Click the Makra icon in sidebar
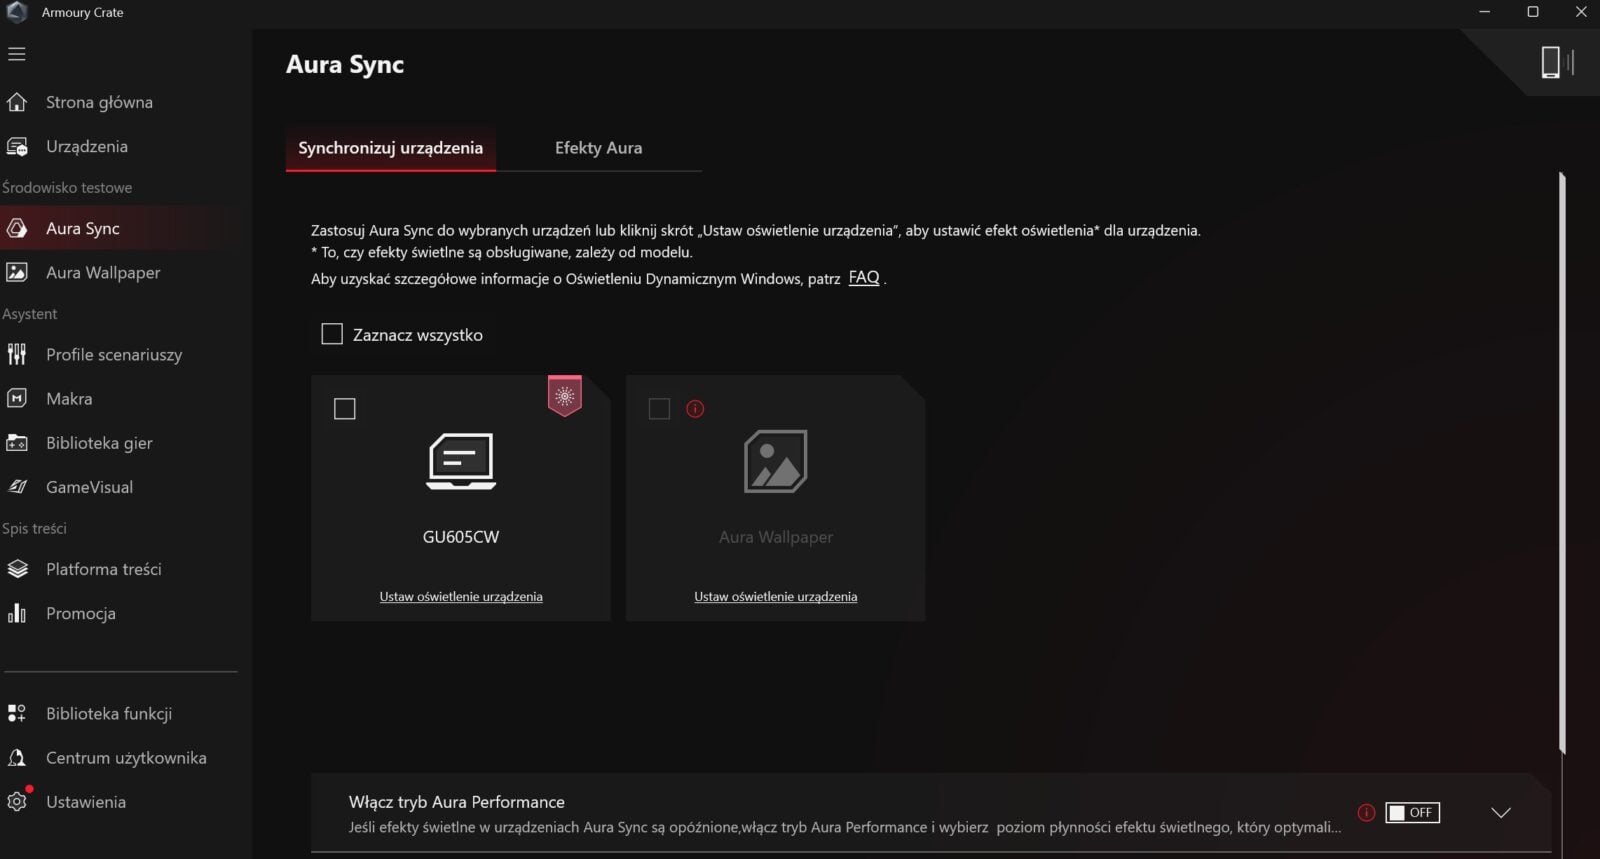This screenshot has height=859, width=1600. [x=17, y=398]
